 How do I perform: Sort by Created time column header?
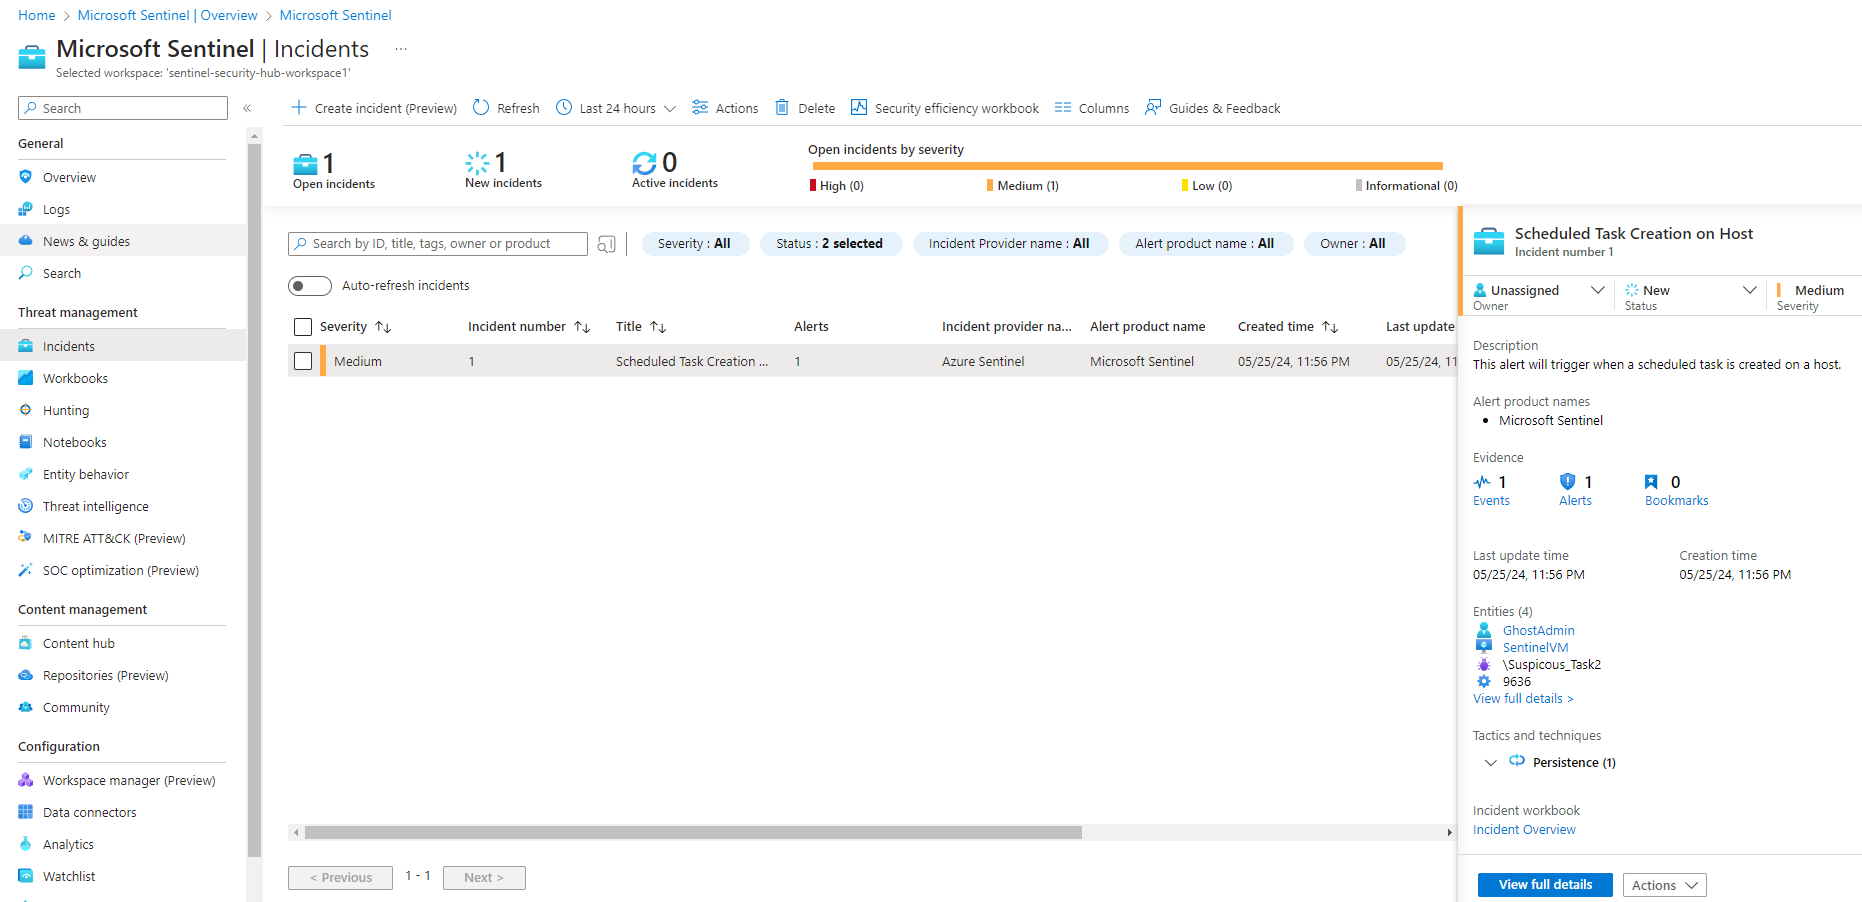point(1287,327)
